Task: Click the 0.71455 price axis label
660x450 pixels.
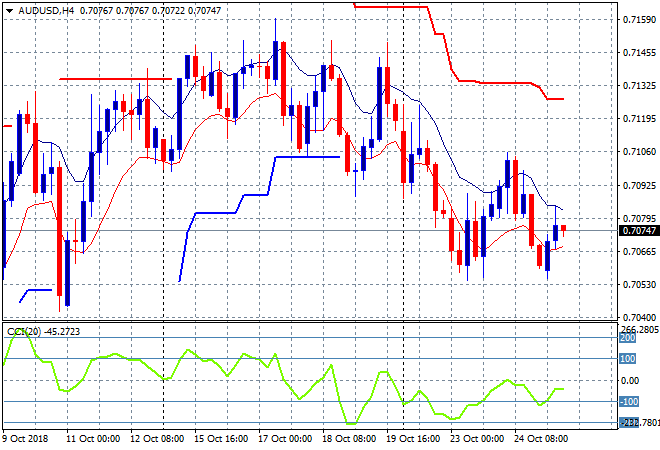Action: (639, 53)
